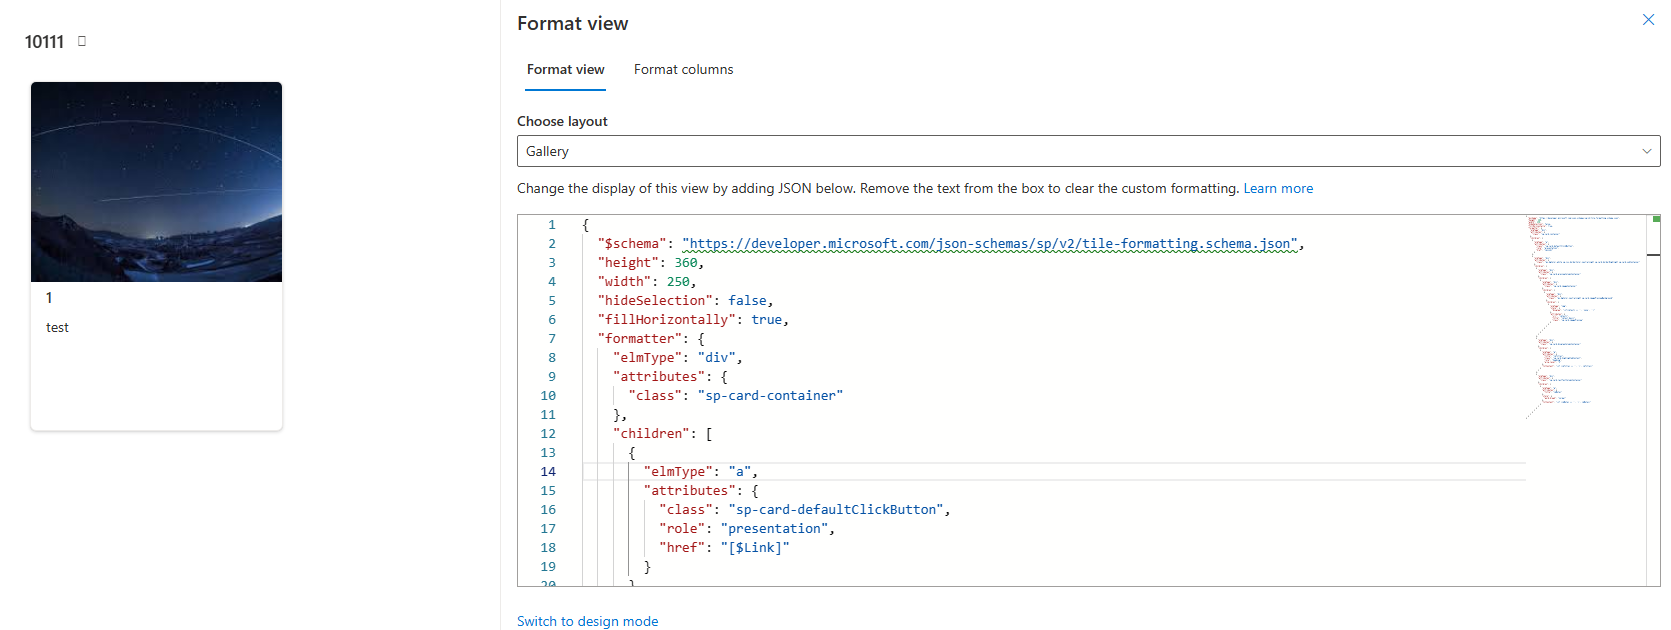
Task: Select the card text 'test'
Action: click(57, 327)
